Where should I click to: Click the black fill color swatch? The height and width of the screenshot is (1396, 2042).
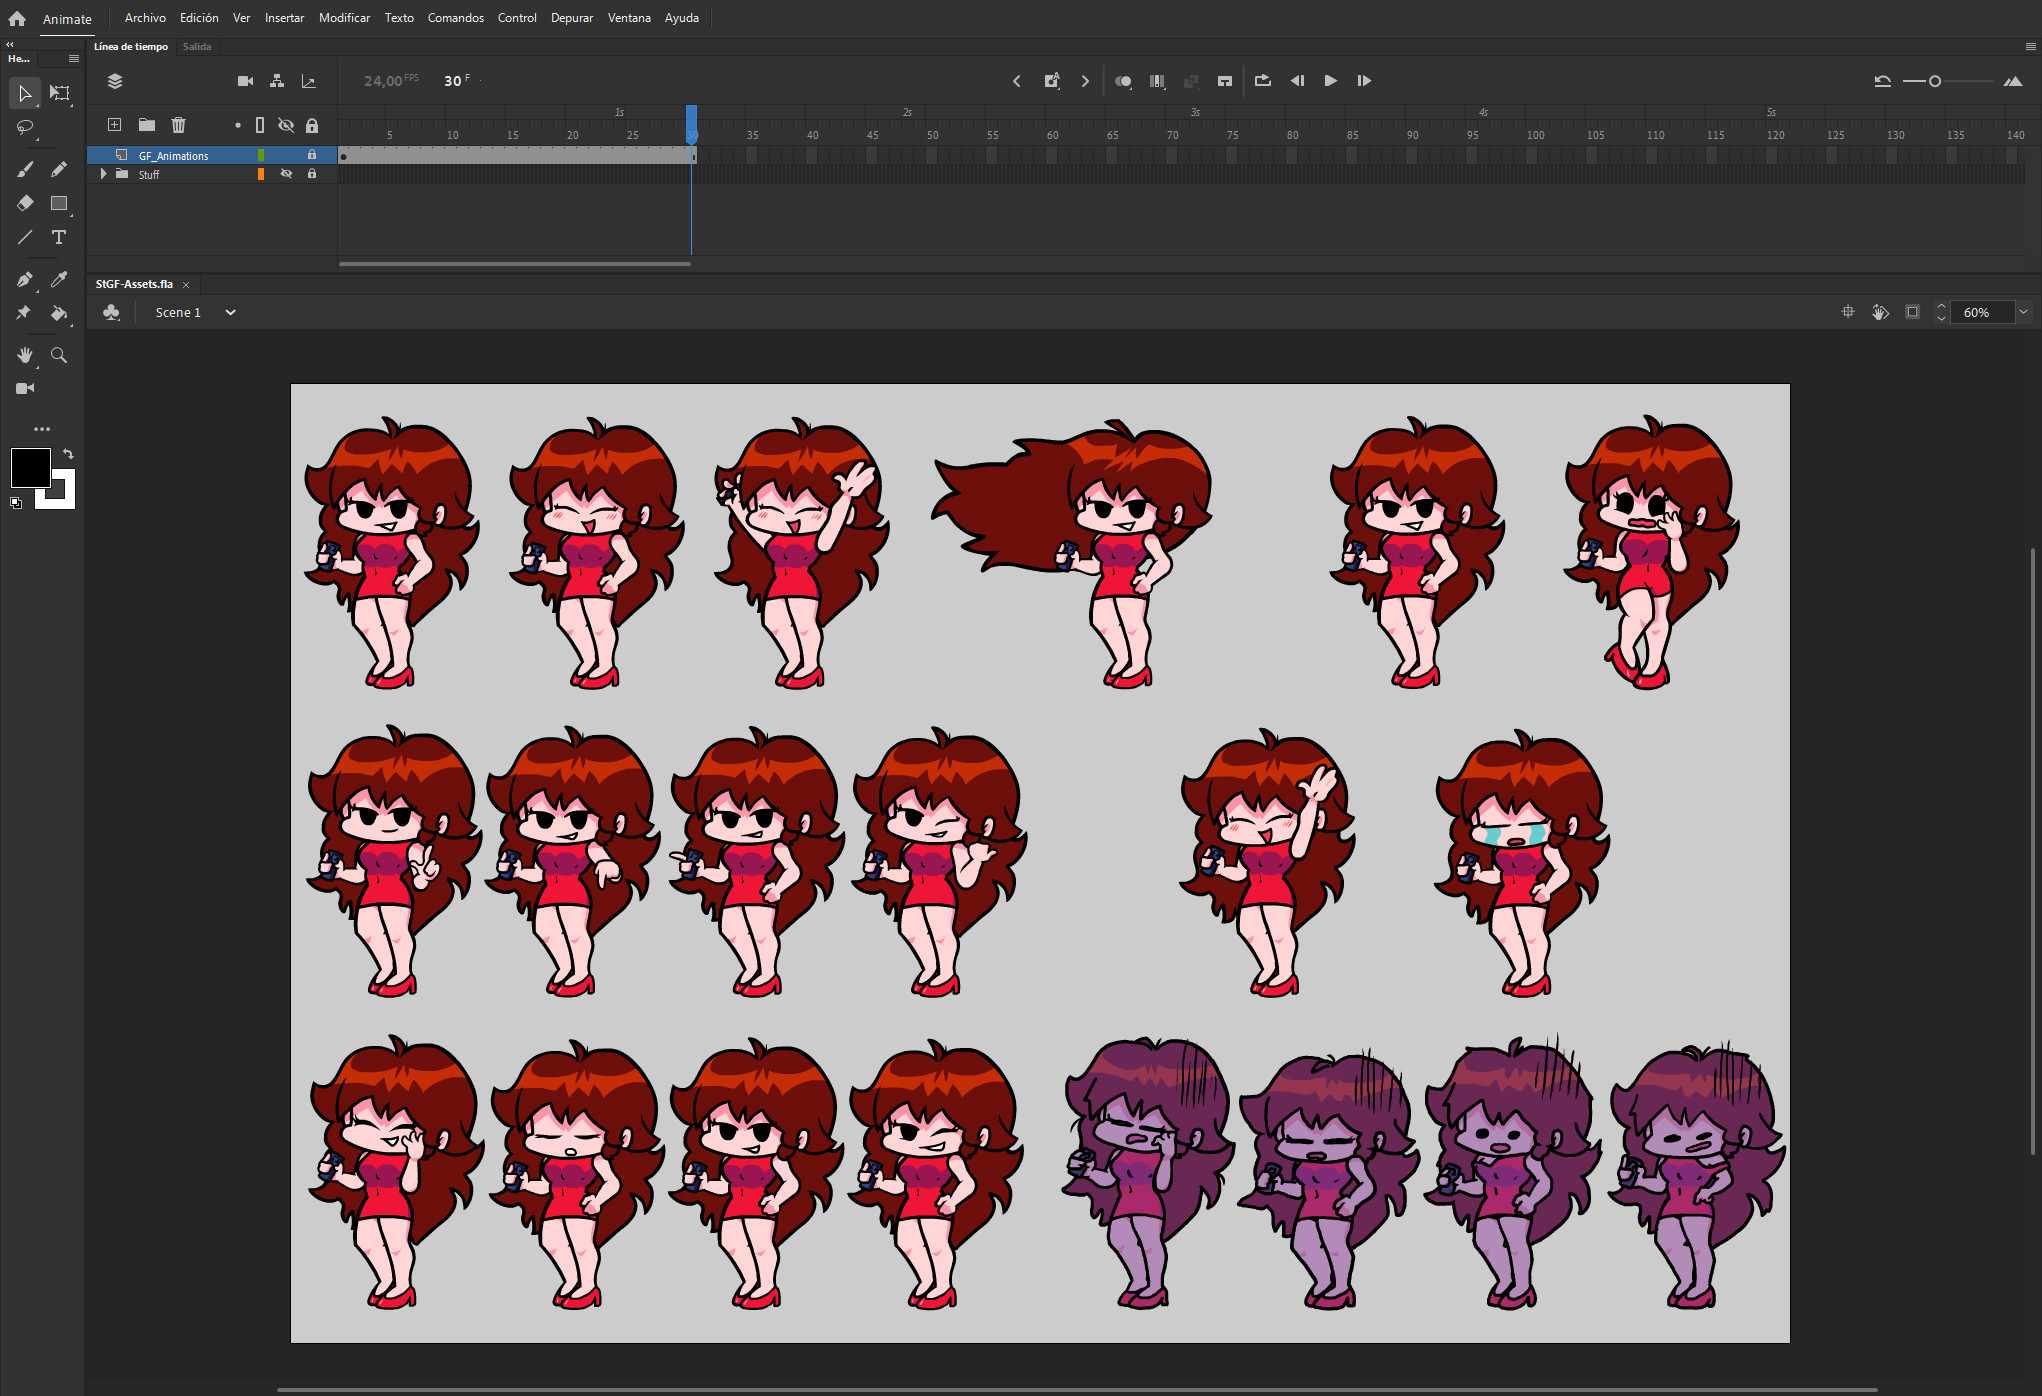click(31, 467)
